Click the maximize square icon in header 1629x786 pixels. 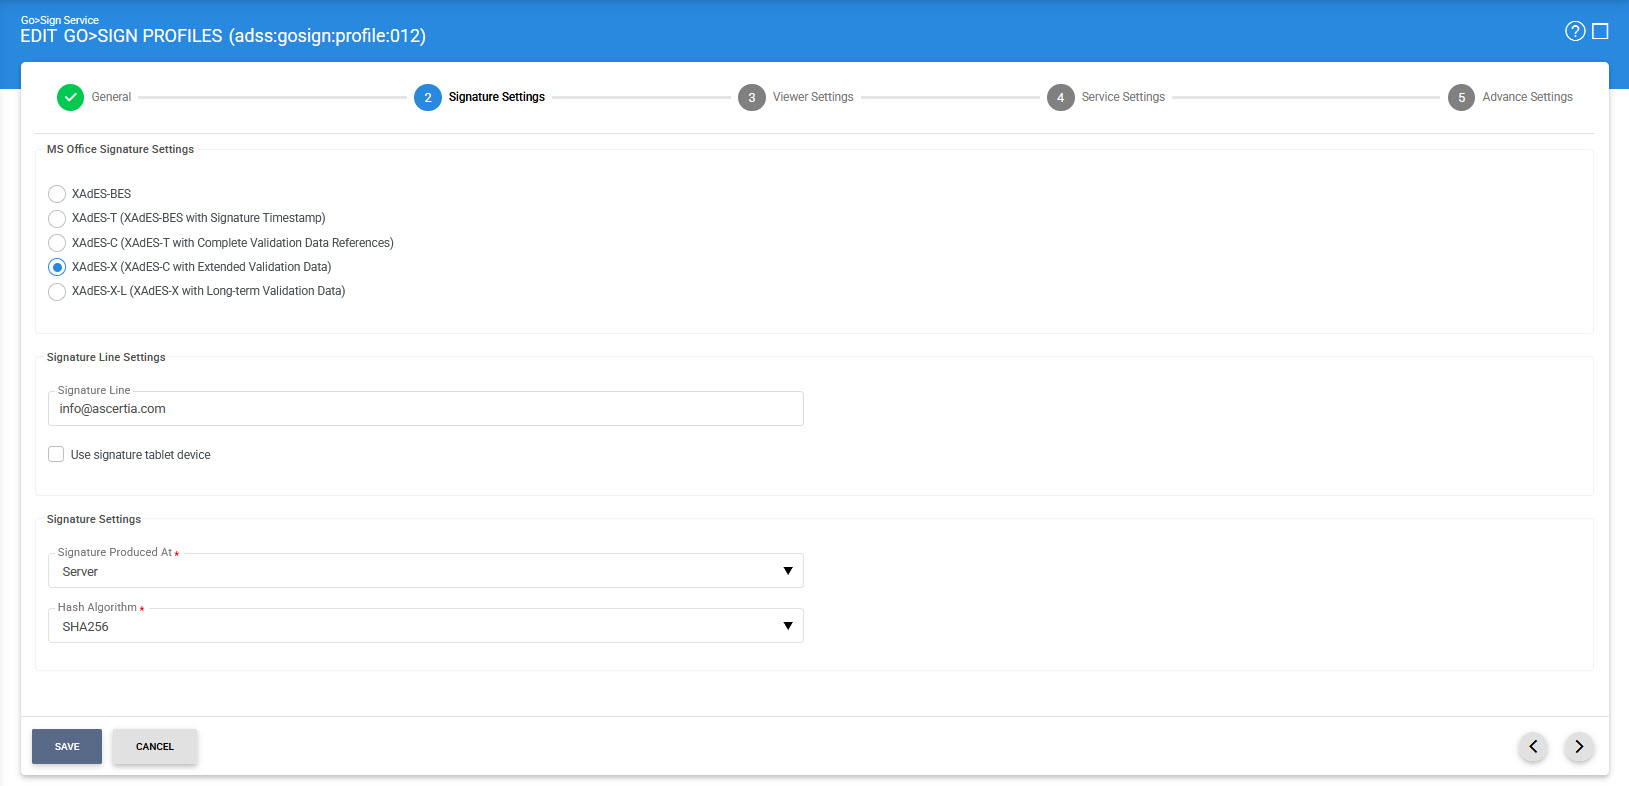1600,31
